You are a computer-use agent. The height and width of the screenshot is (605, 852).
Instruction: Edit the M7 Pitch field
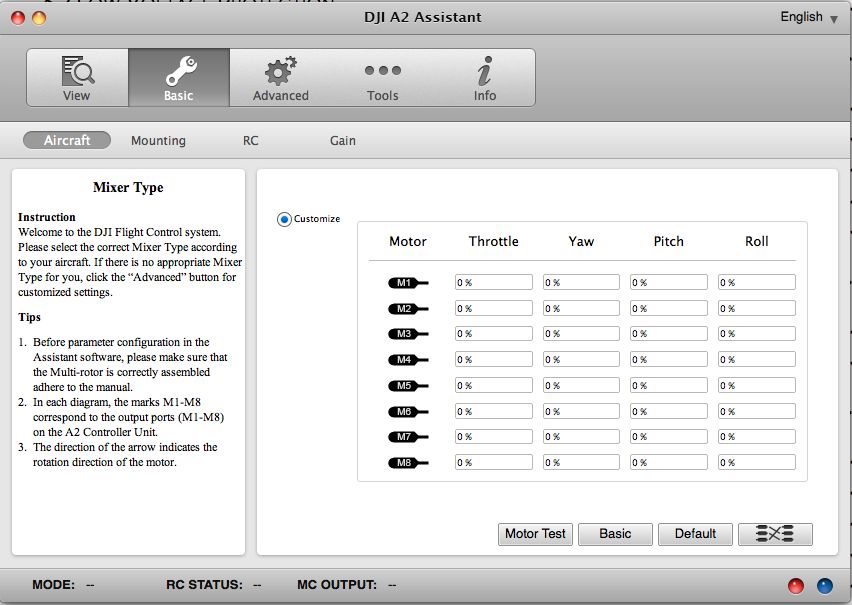tap(669, 436)
